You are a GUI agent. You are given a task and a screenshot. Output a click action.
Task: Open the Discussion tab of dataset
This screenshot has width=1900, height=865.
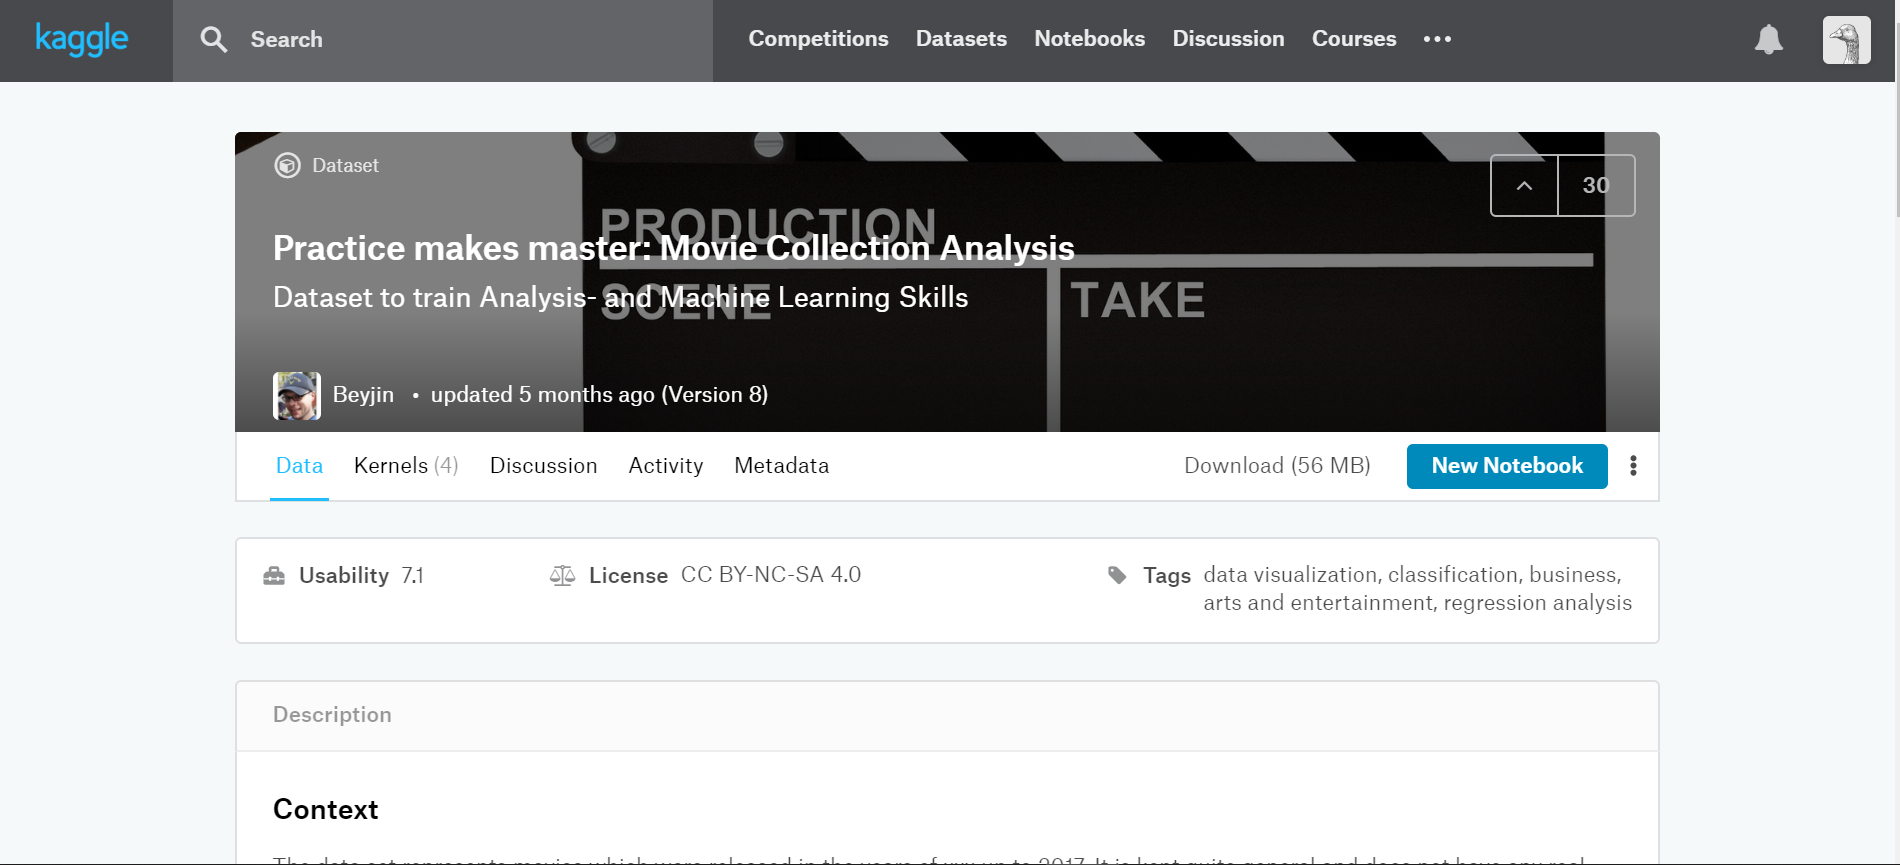(x=543, y=466)
